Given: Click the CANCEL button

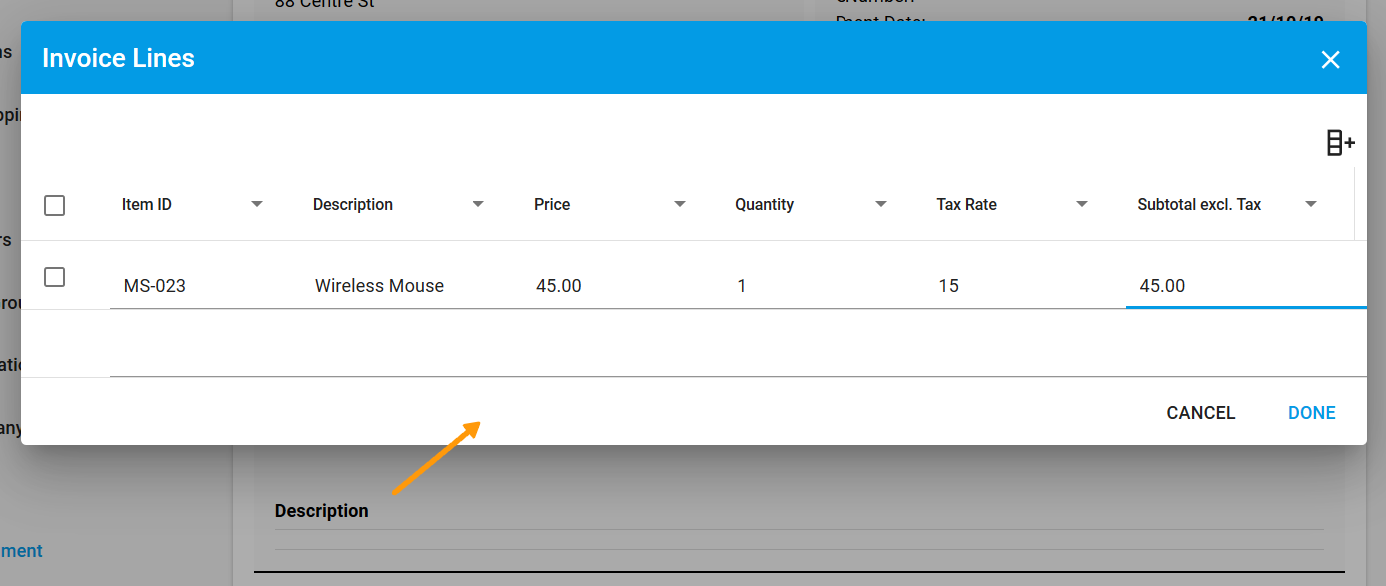Looking at the screenshot, I should [x=1200, y=412].
